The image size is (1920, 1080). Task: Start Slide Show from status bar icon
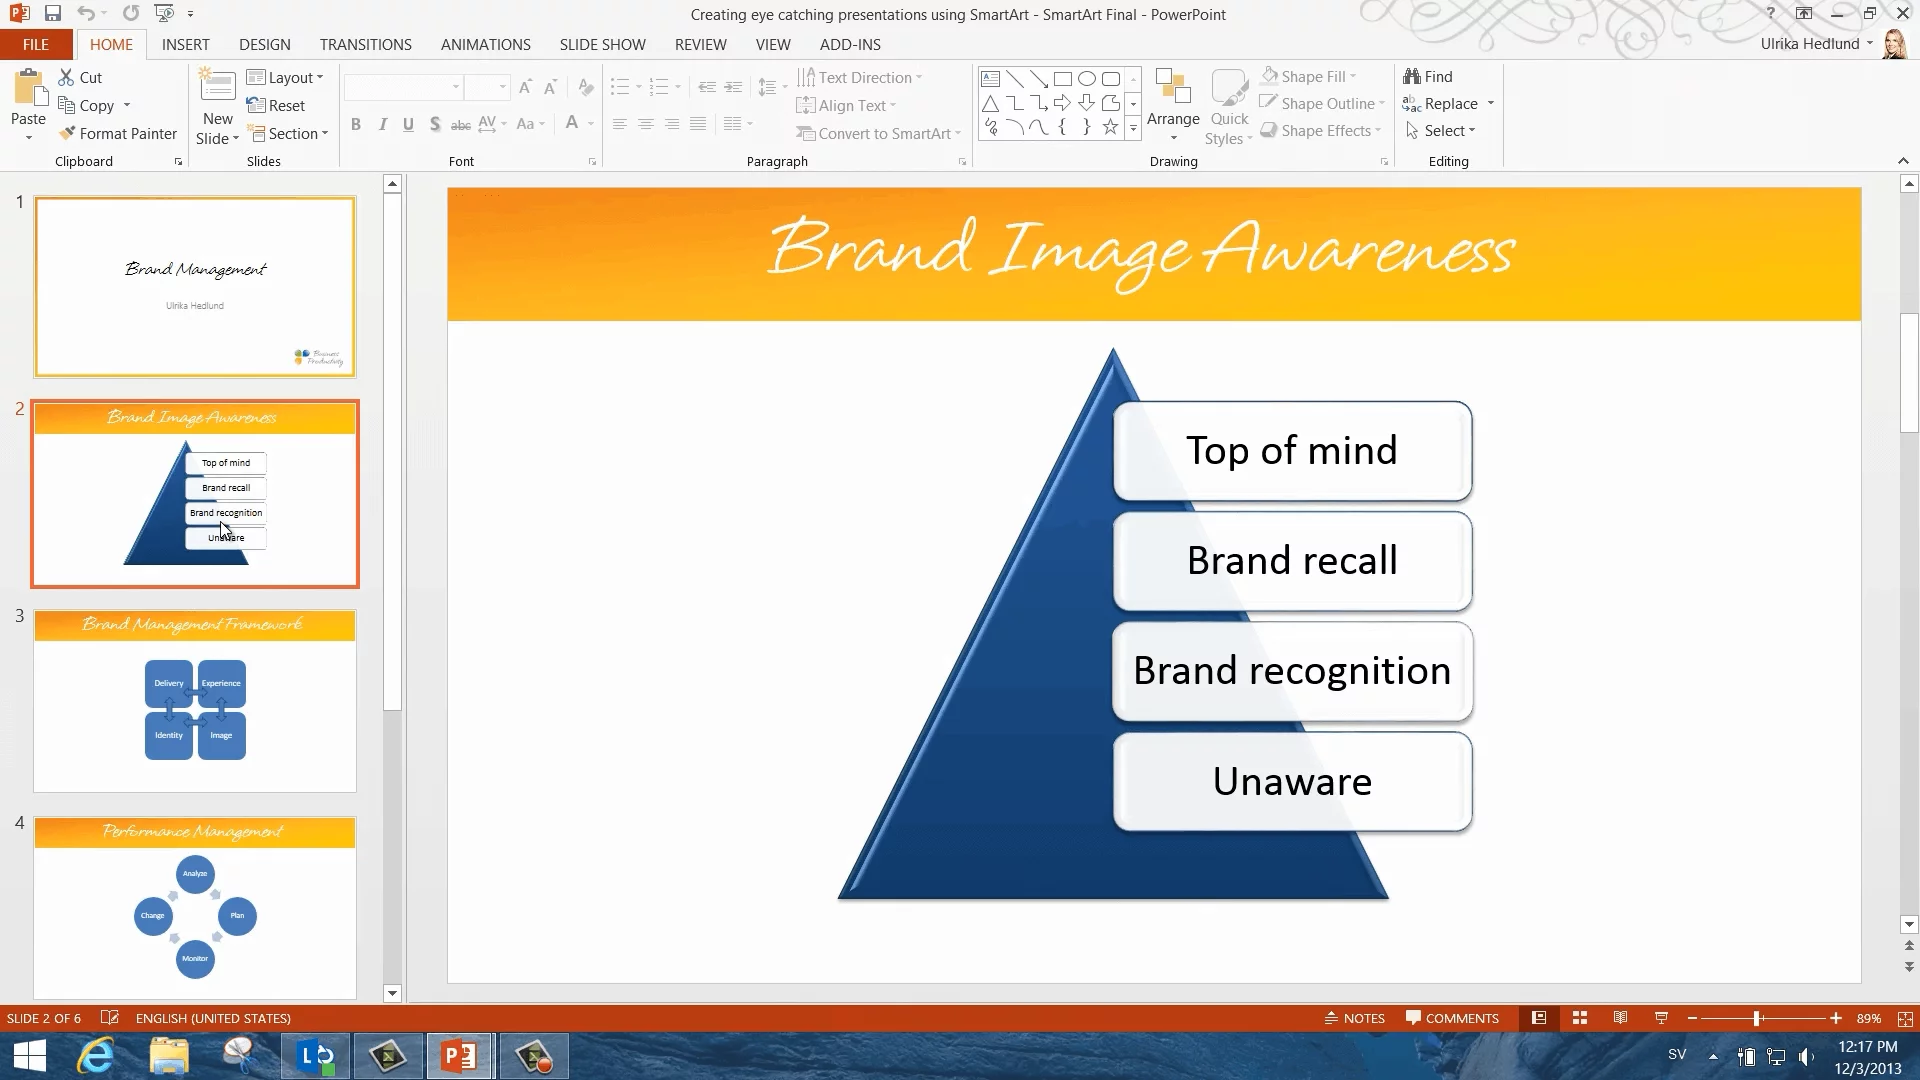pyautogui.click(x=1661, y=1018)
